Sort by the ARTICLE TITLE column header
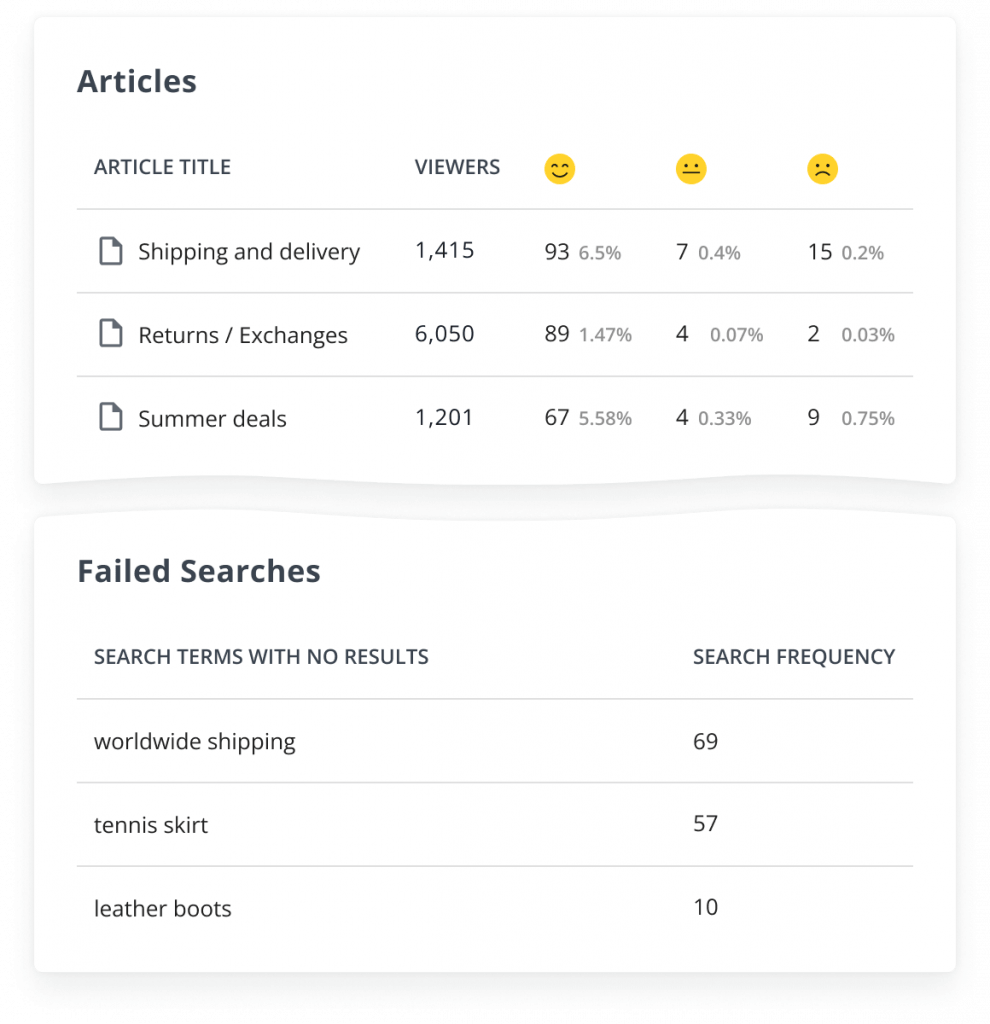Image resolution: width=990 pixels, height=1024 pixels. tap(163, 167)
